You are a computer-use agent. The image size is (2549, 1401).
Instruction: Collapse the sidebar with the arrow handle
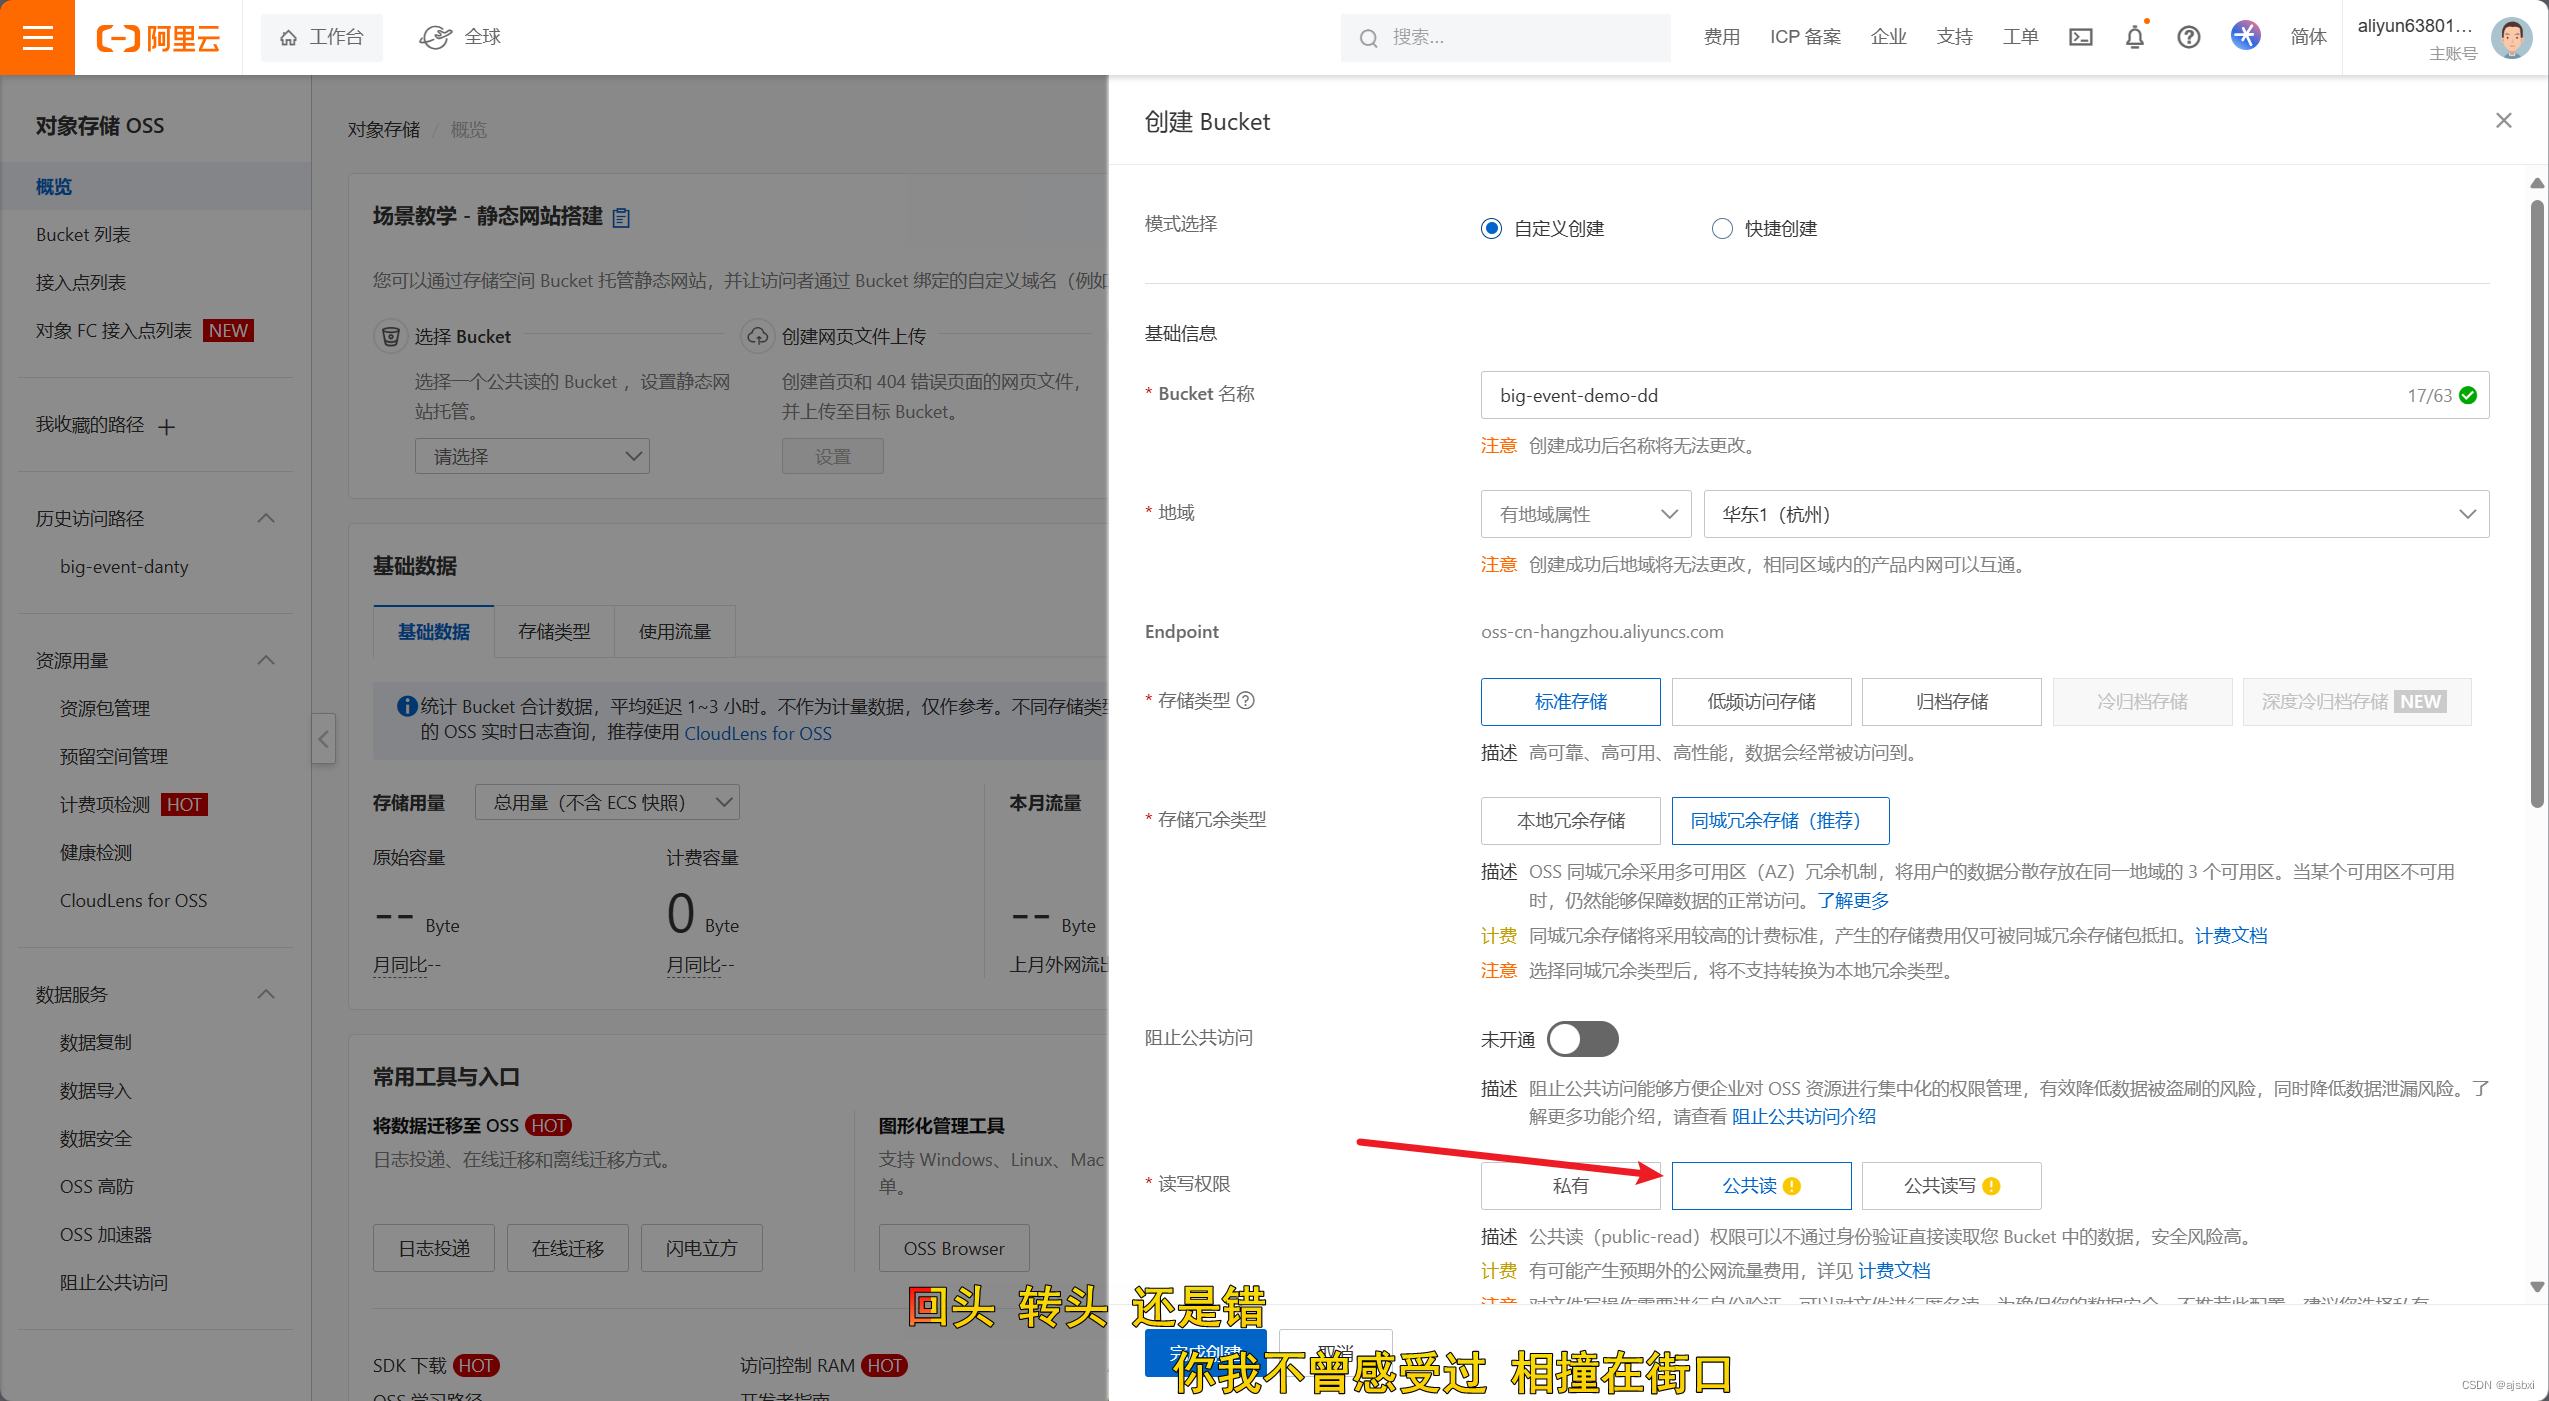coord(323,739)
